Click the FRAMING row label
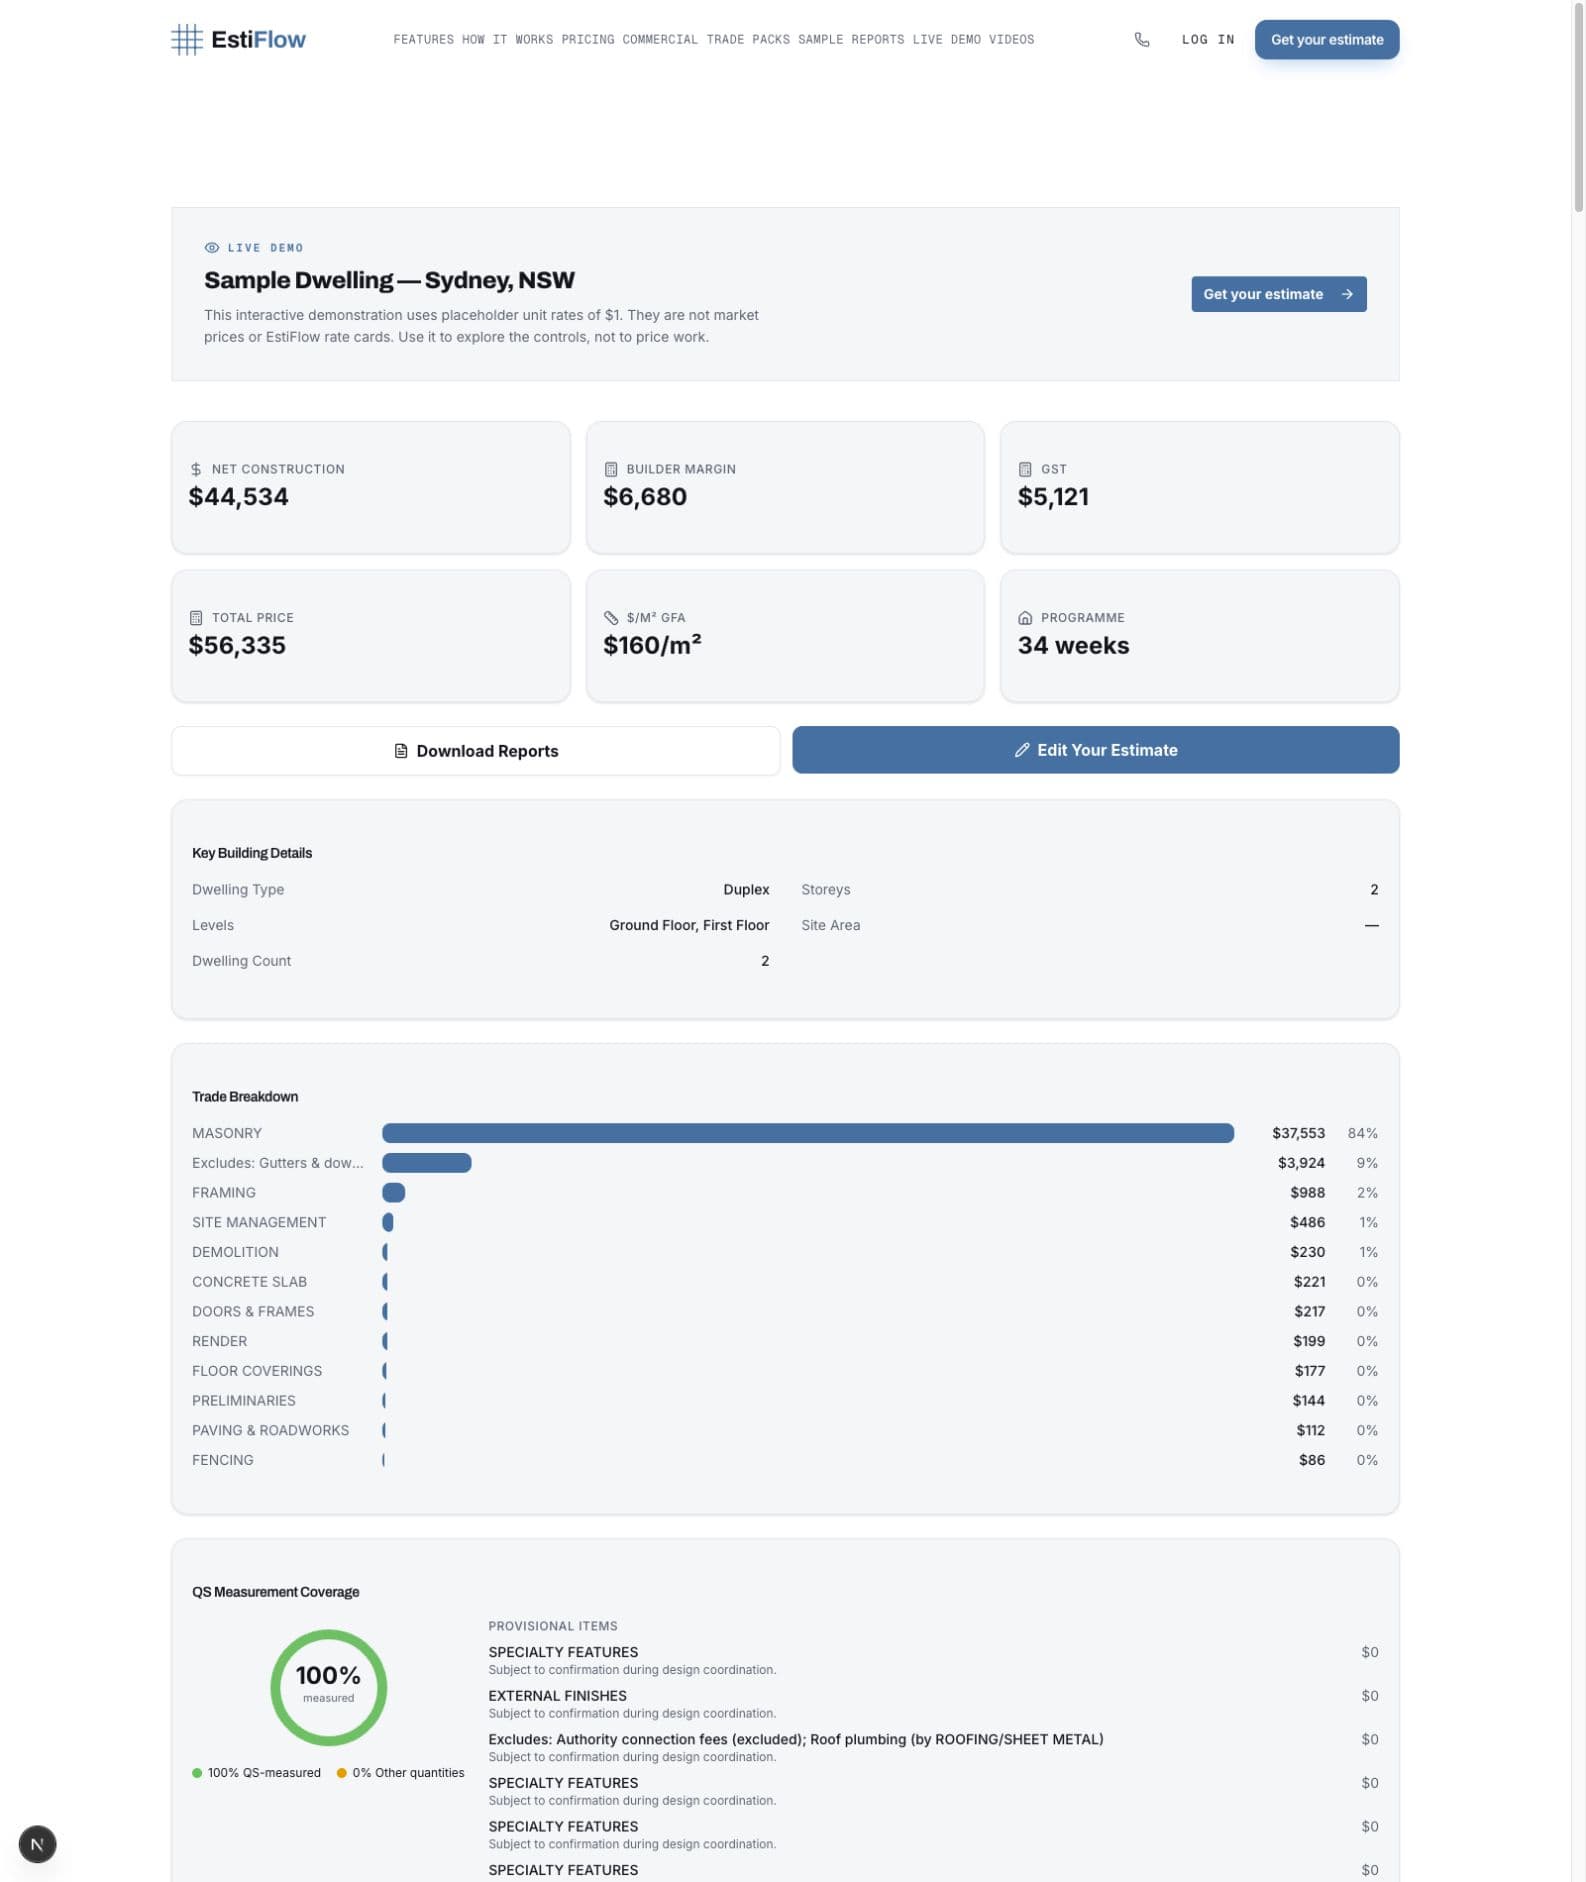This screenshot has width=1586, height=1882. [x=224, y=1193]
